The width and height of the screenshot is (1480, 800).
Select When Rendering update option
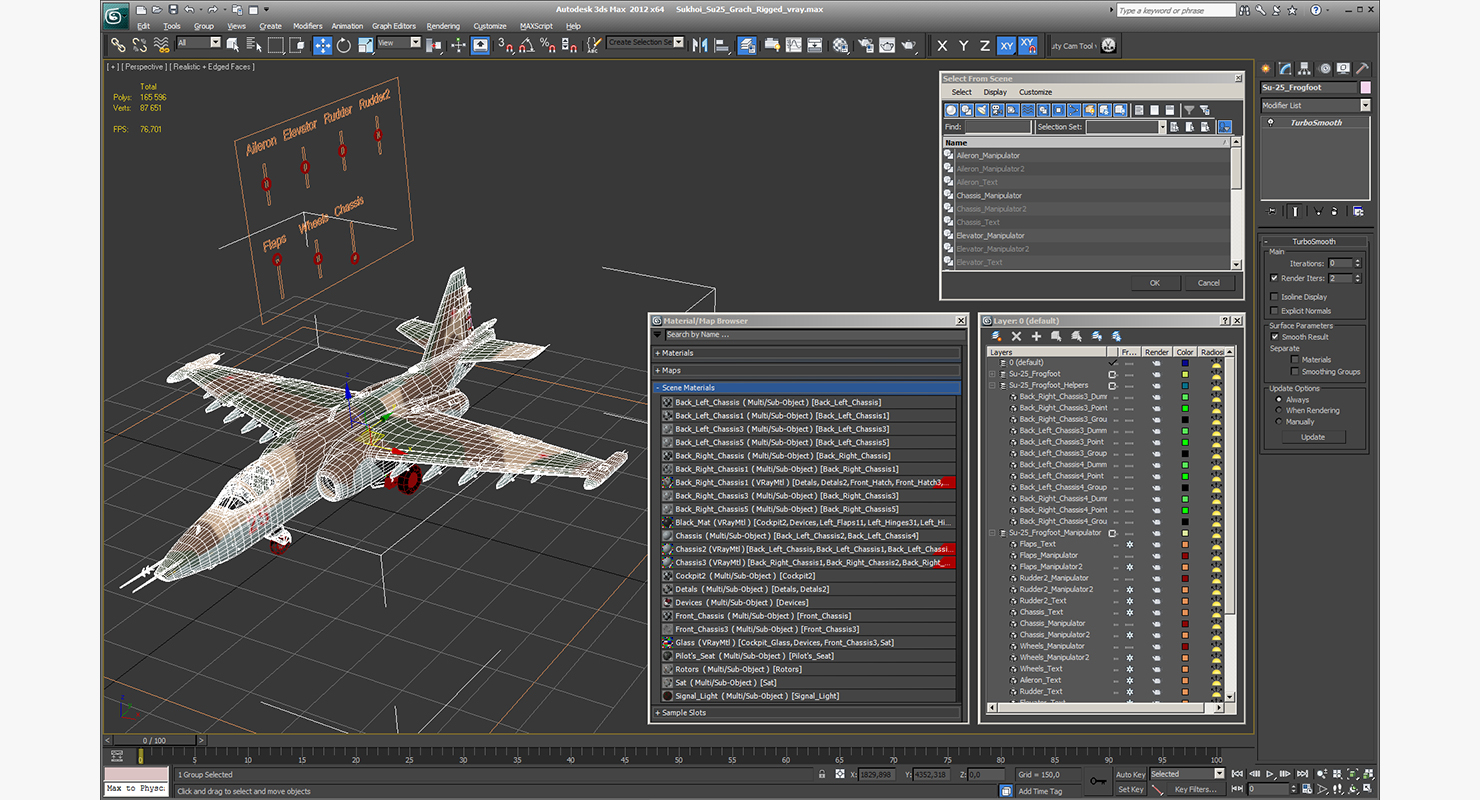[x=1278, y=411]
